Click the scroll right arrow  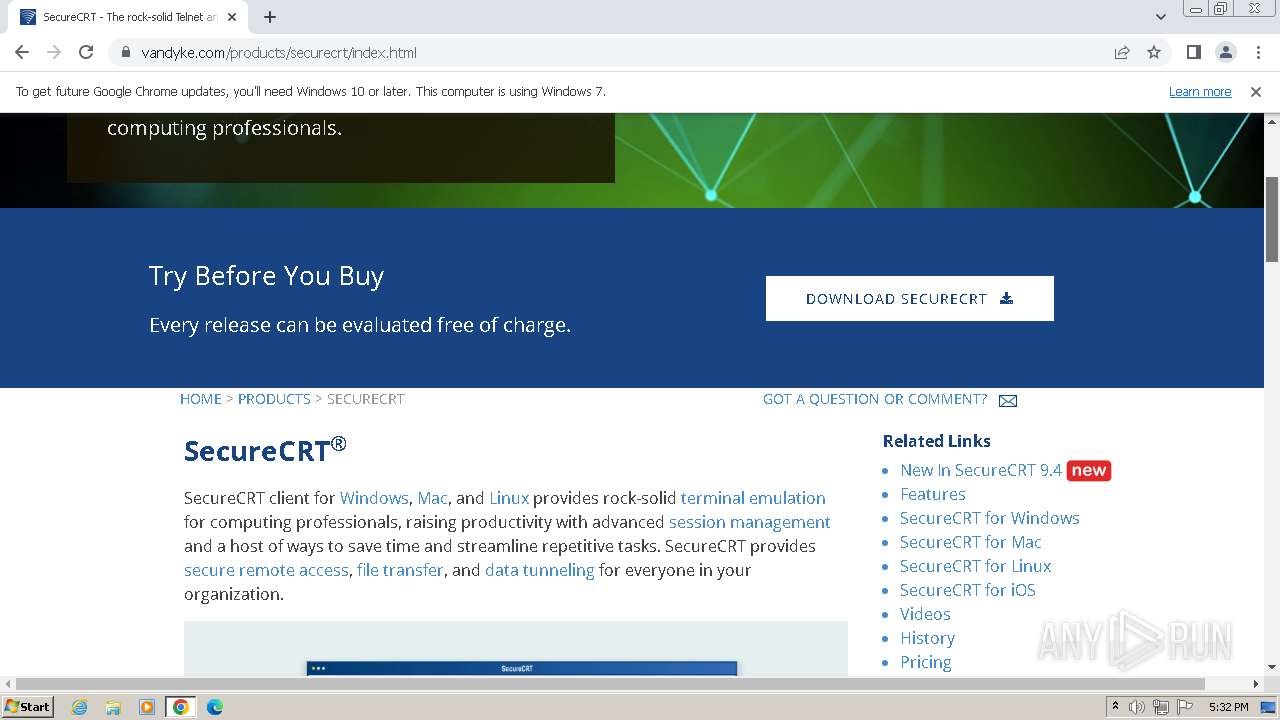pos(1256,684)
